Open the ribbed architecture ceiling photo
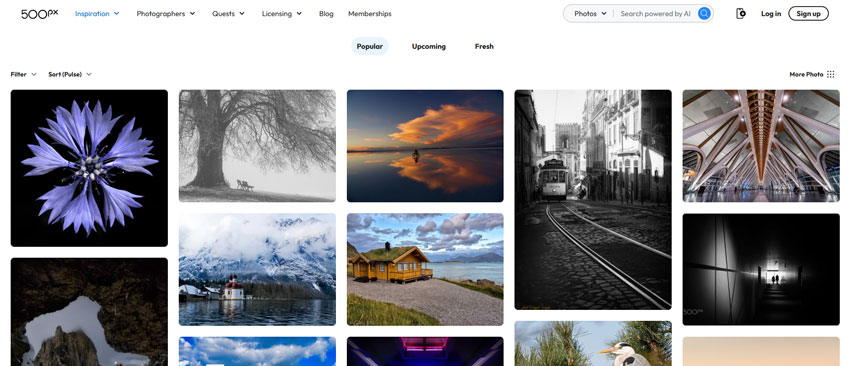This screenshot has width=850, height=366. point(761,146)
